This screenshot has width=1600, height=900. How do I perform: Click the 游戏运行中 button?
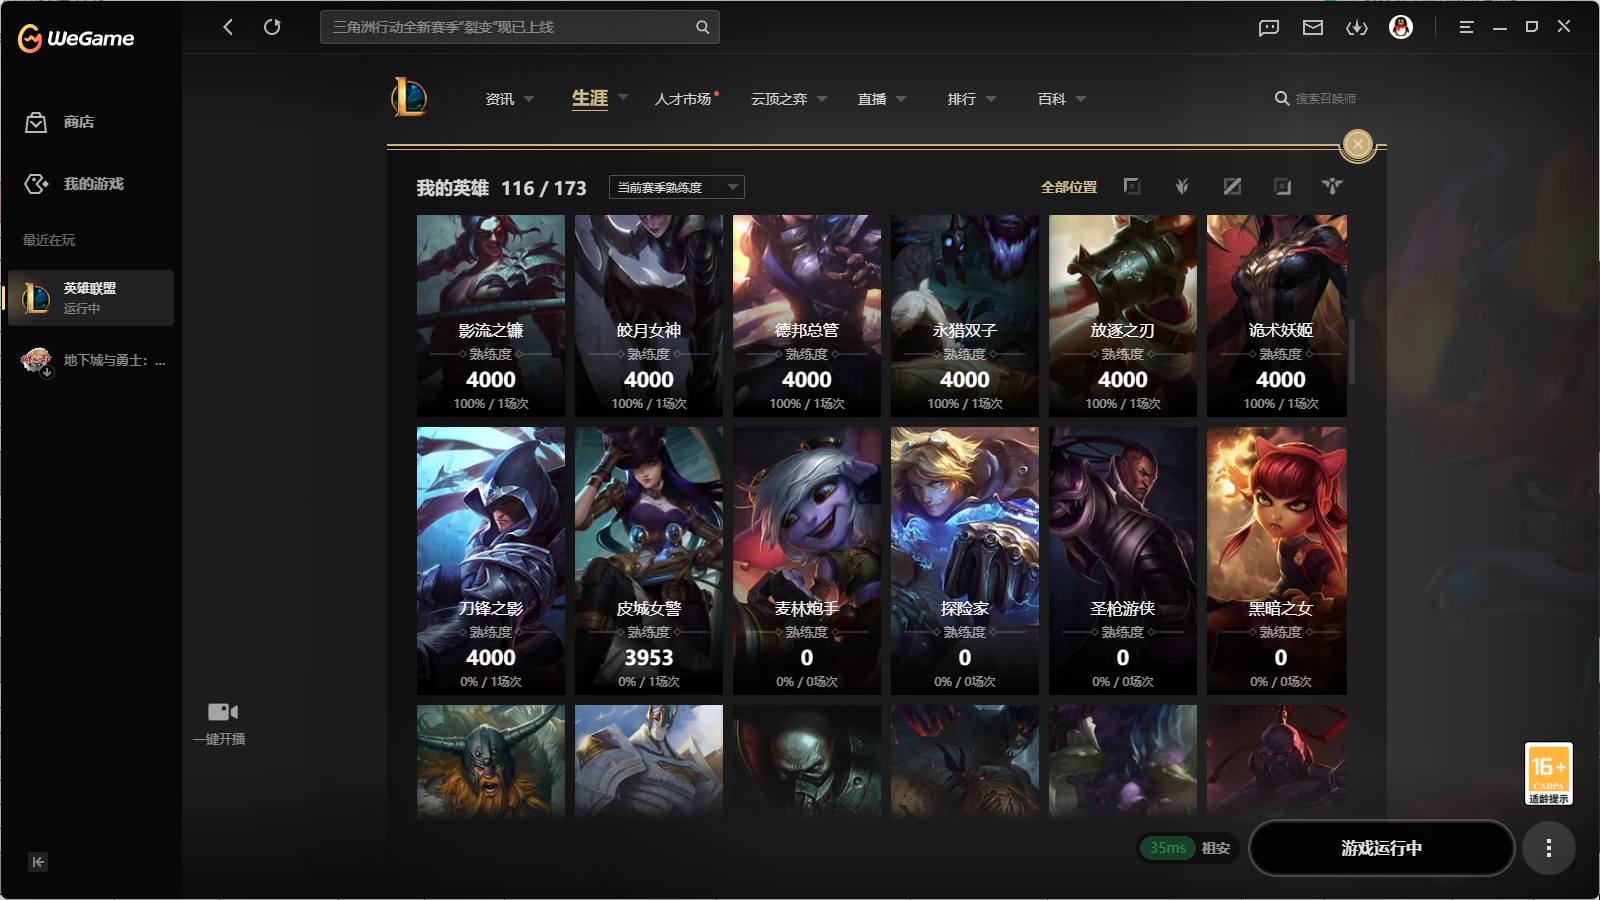[1382, 848]
